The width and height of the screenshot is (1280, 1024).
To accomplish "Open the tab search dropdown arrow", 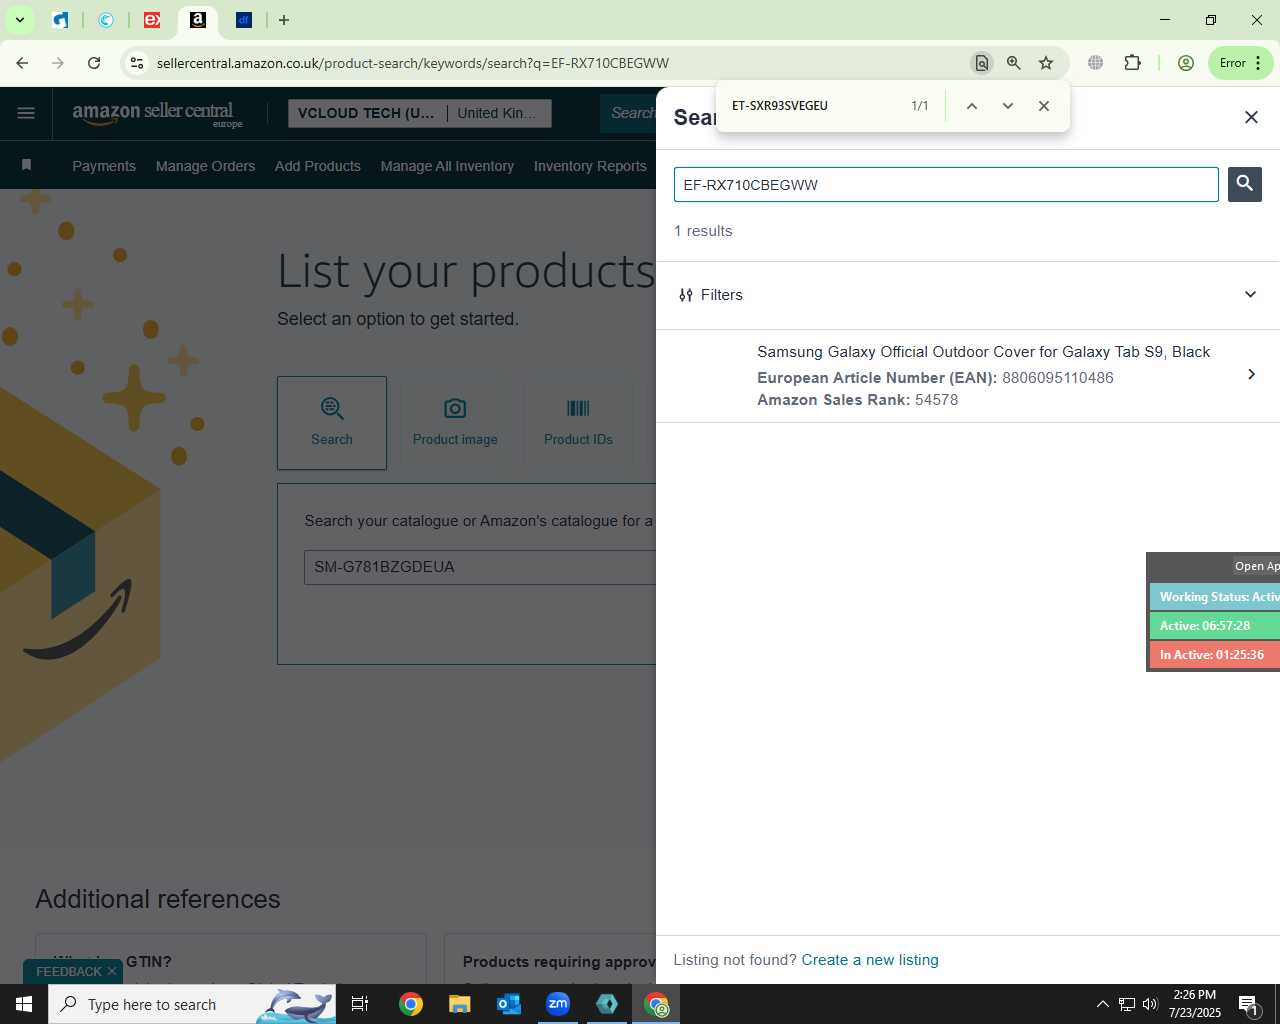I will pyautogui.click(x=19, y=20).
